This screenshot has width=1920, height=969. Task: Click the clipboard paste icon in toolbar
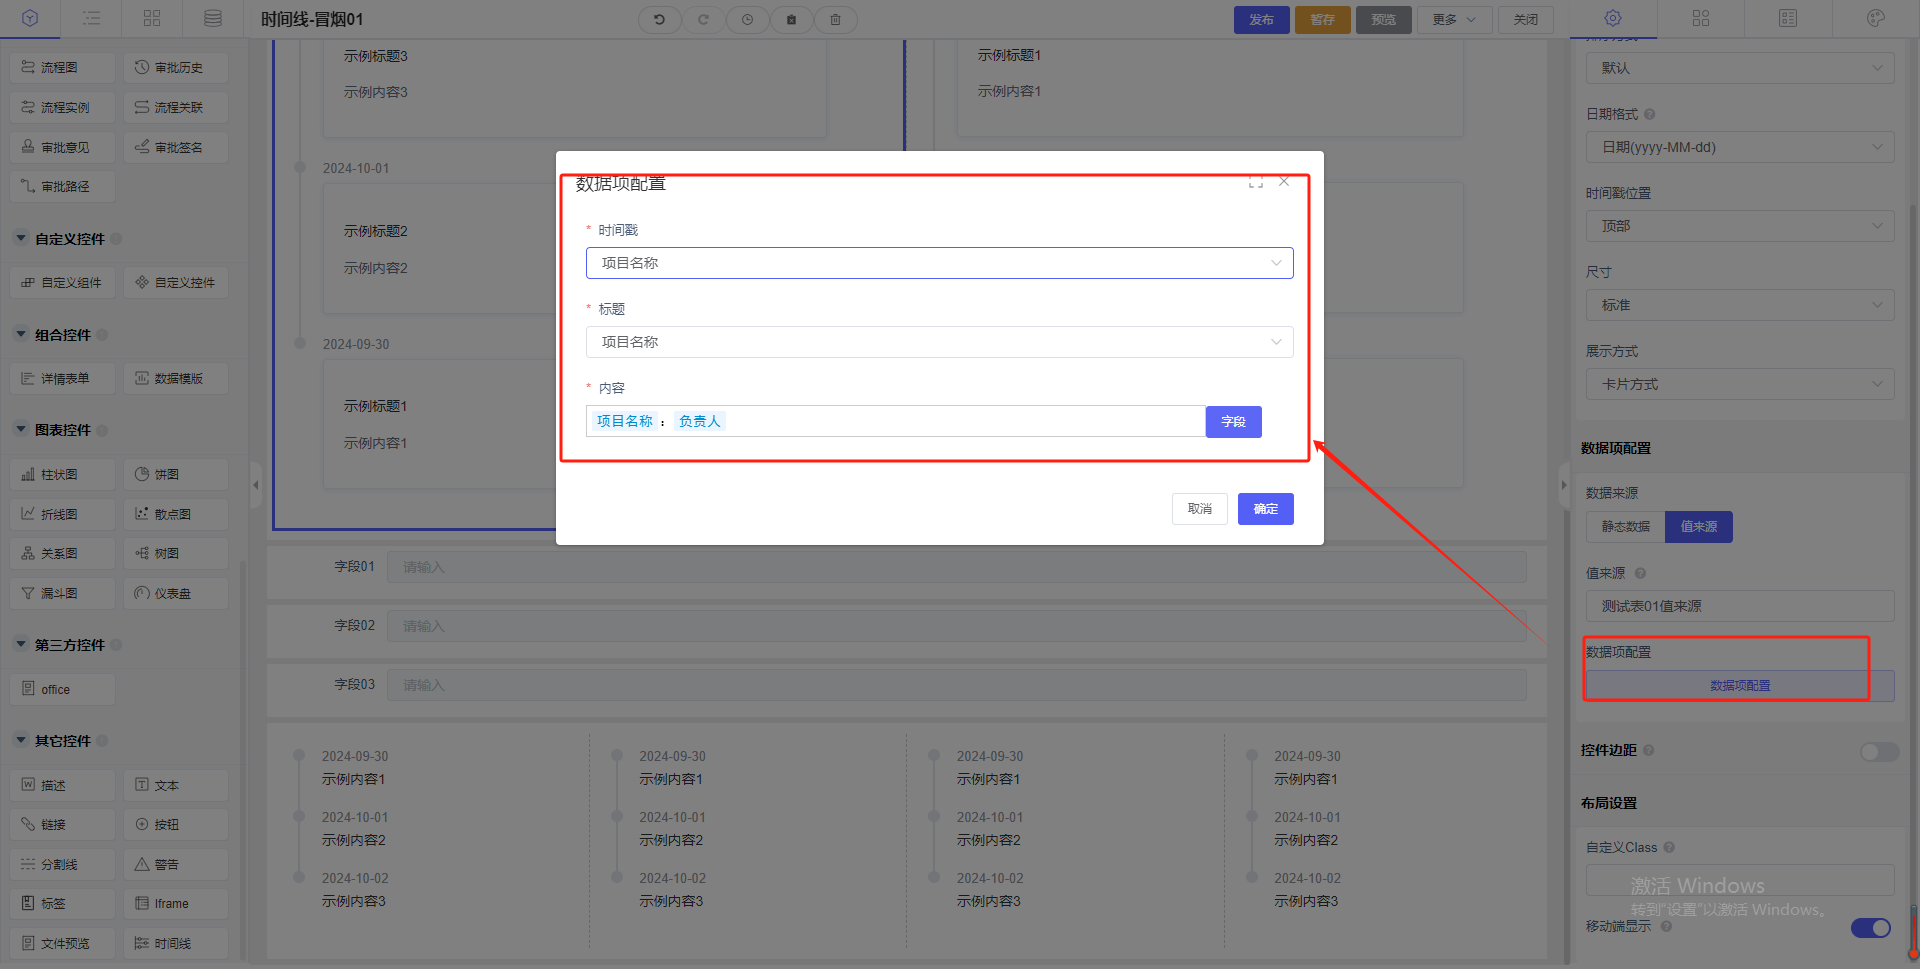point(791,19)
